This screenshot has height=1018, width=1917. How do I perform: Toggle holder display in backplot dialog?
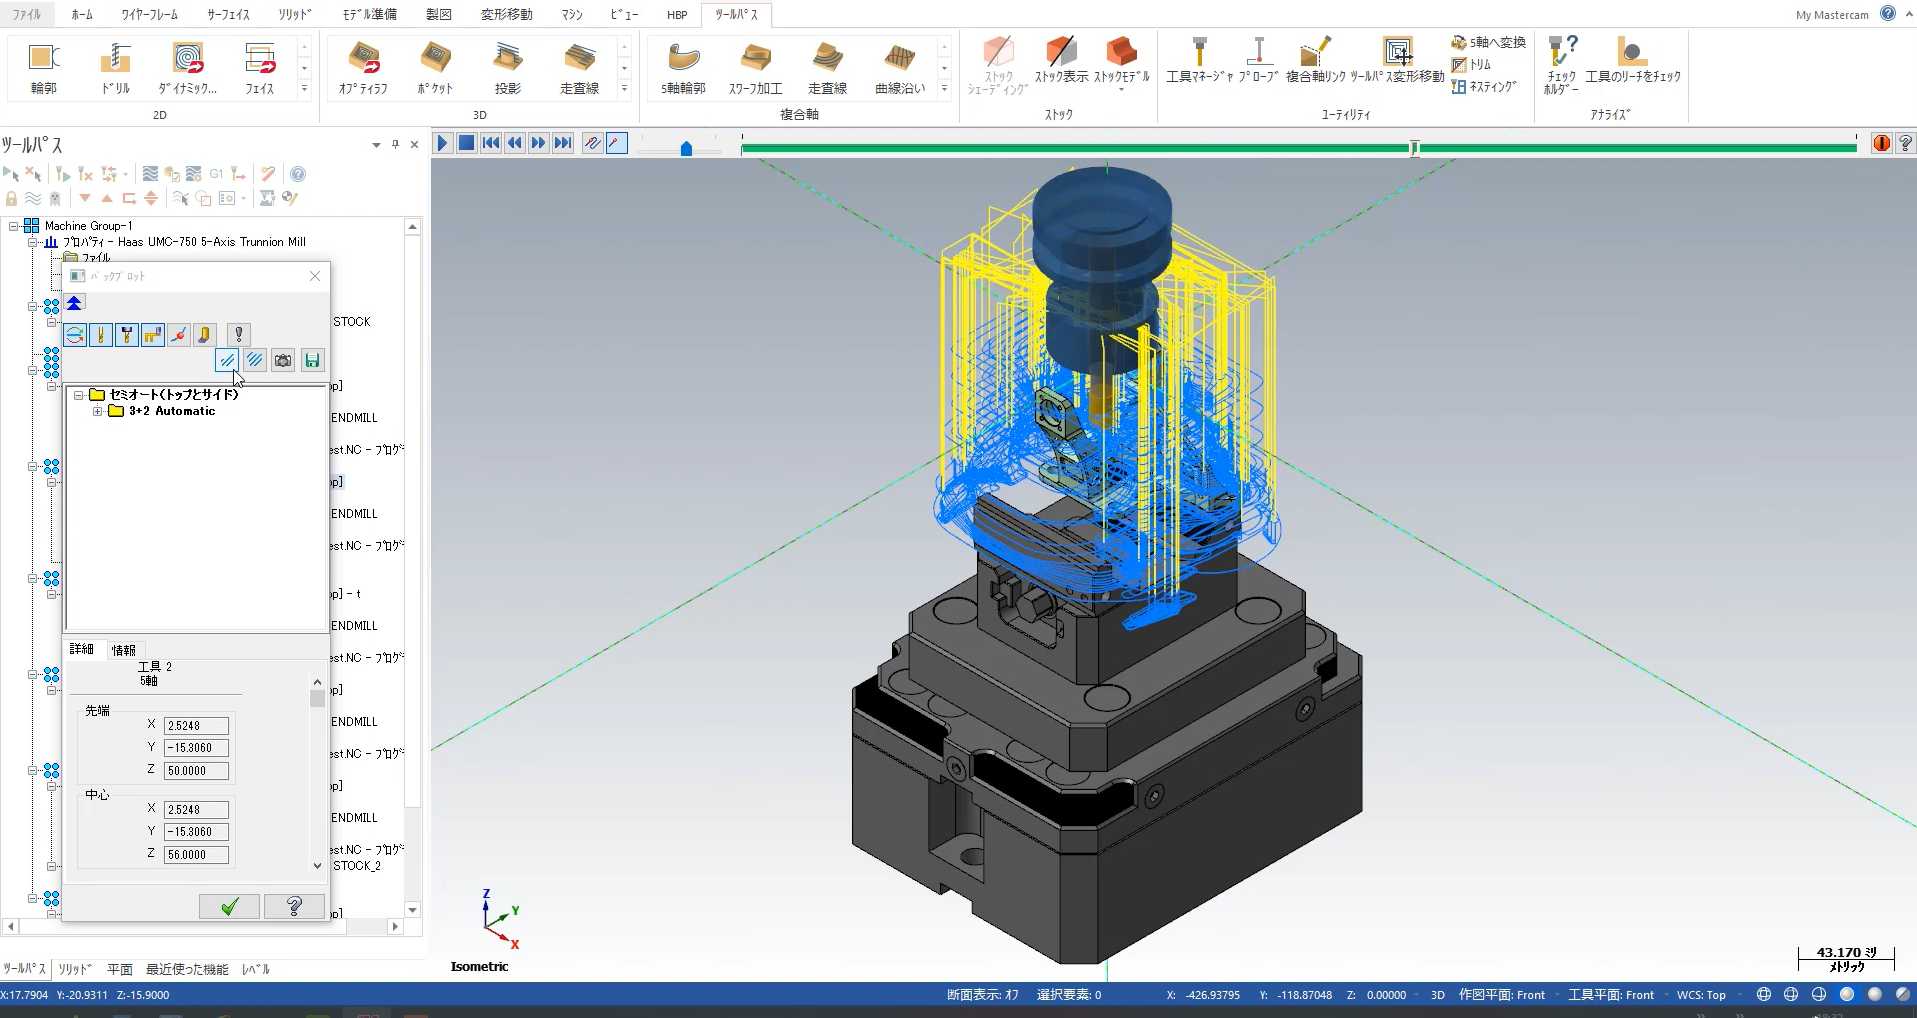click(x=126, y=335)
